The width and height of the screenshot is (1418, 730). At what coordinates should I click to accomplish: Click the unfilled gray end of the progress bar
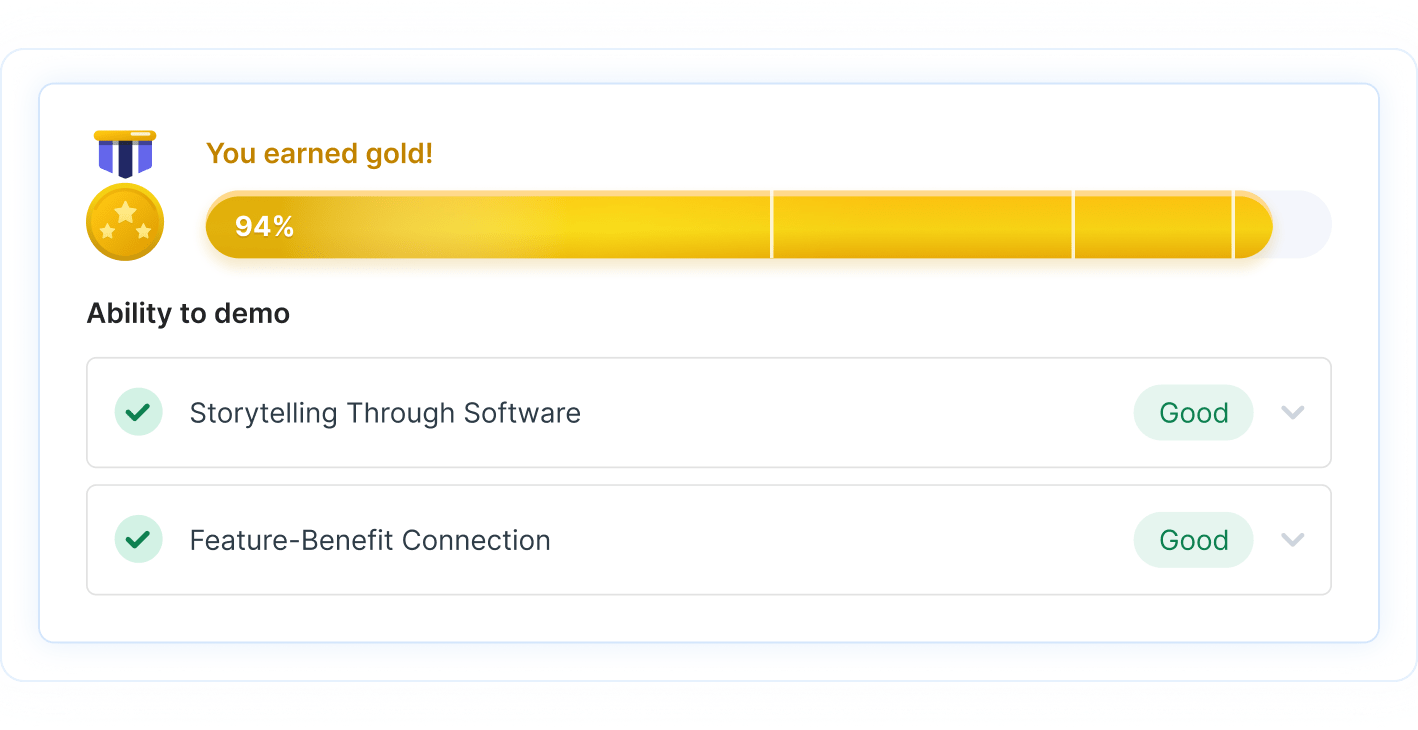click(x=1303, y=225)
